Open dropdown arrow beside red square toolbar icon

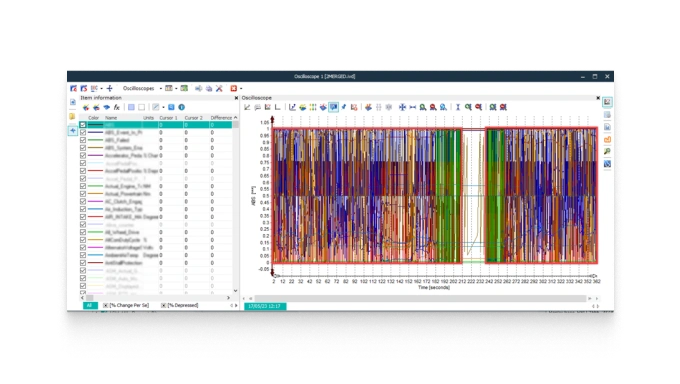(x=241, y=89)
